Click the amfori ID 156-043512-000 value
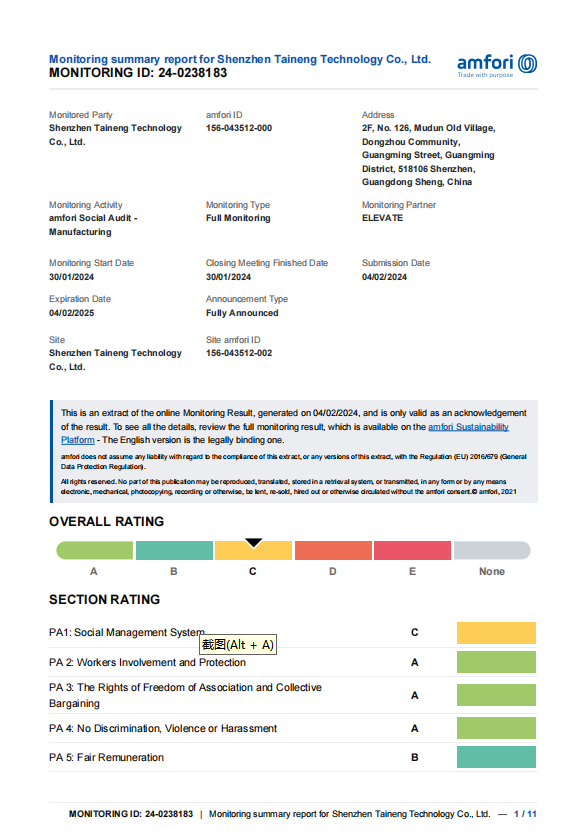Viewport: 577px width, 838px height. [x=239, y=128]
